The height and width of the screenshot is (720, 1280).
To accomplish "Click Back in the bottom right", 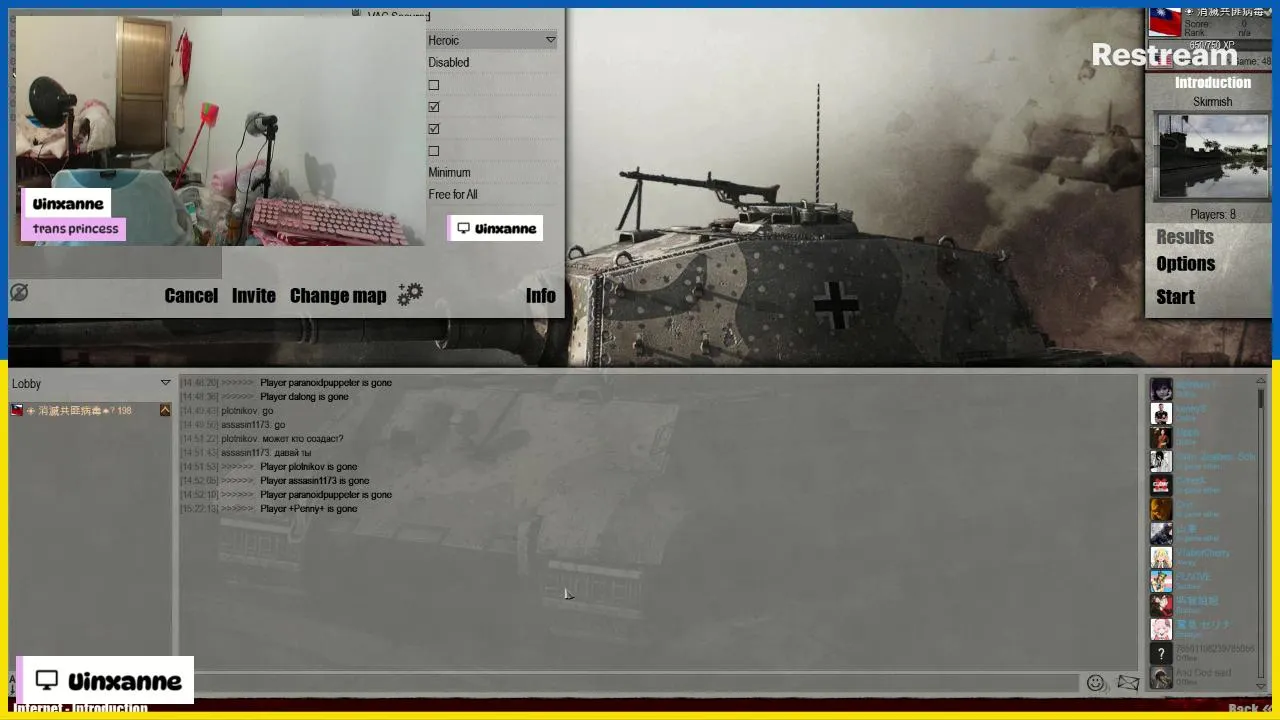I will click(1249, 709).
